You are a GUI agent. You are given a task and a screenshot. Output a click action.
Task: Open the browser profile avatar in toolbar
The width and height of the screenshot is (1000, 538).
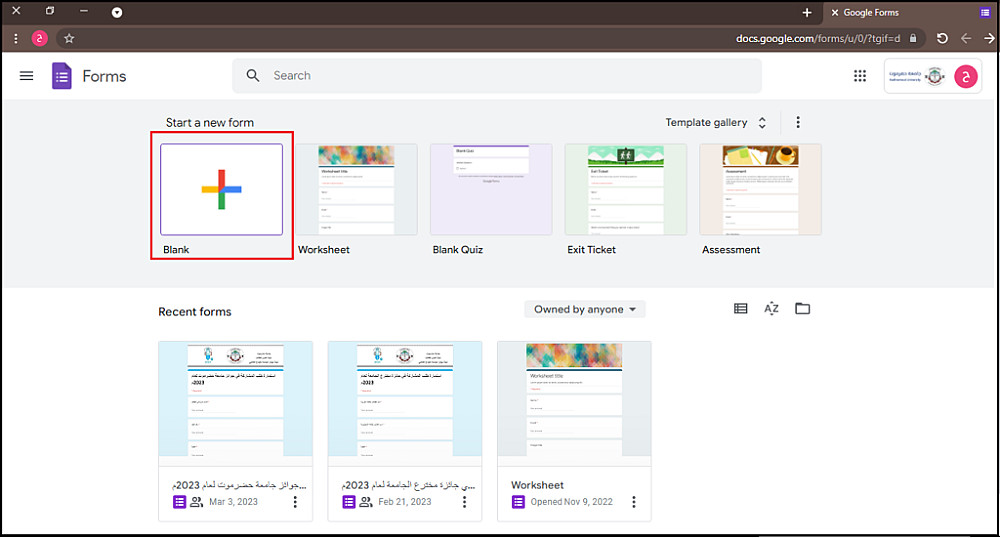pos(40,38)
